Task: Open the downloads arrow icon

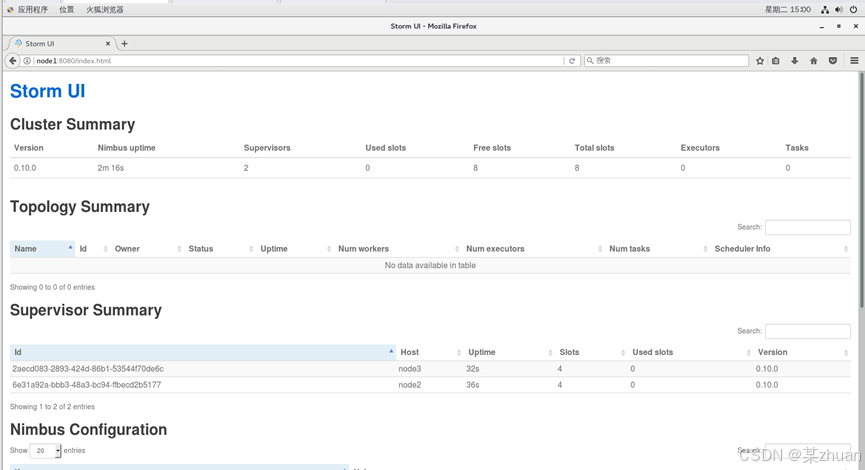Action: point(794,61)
